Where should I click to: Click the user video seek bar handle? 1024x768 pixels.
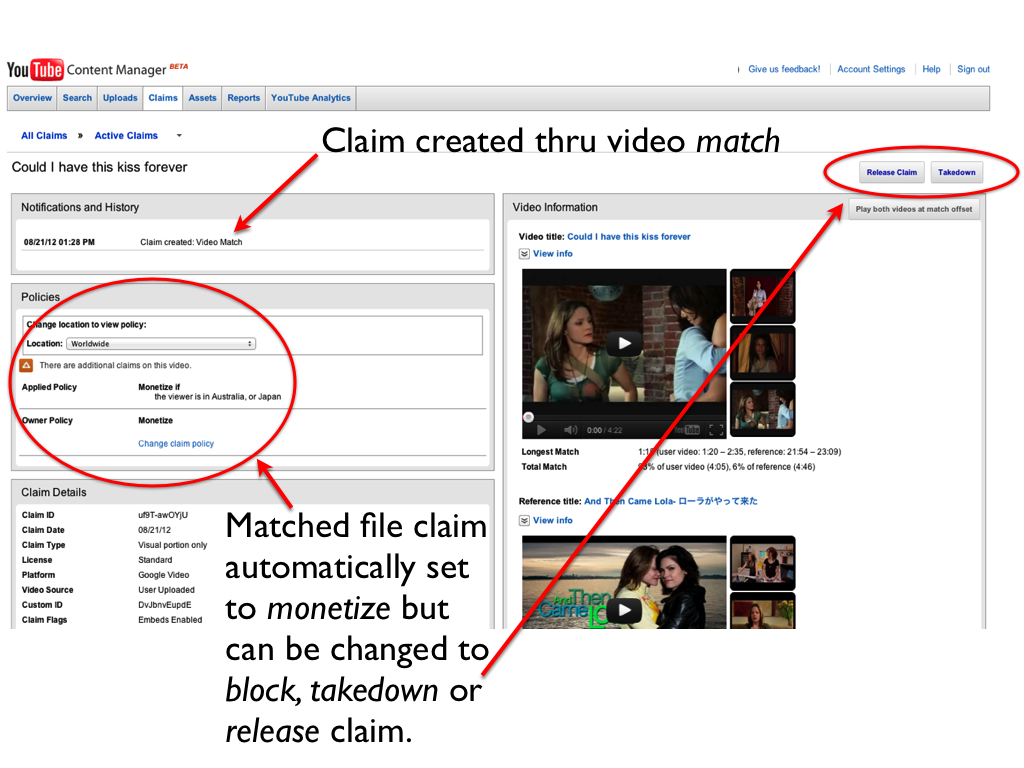pos(528,417)
